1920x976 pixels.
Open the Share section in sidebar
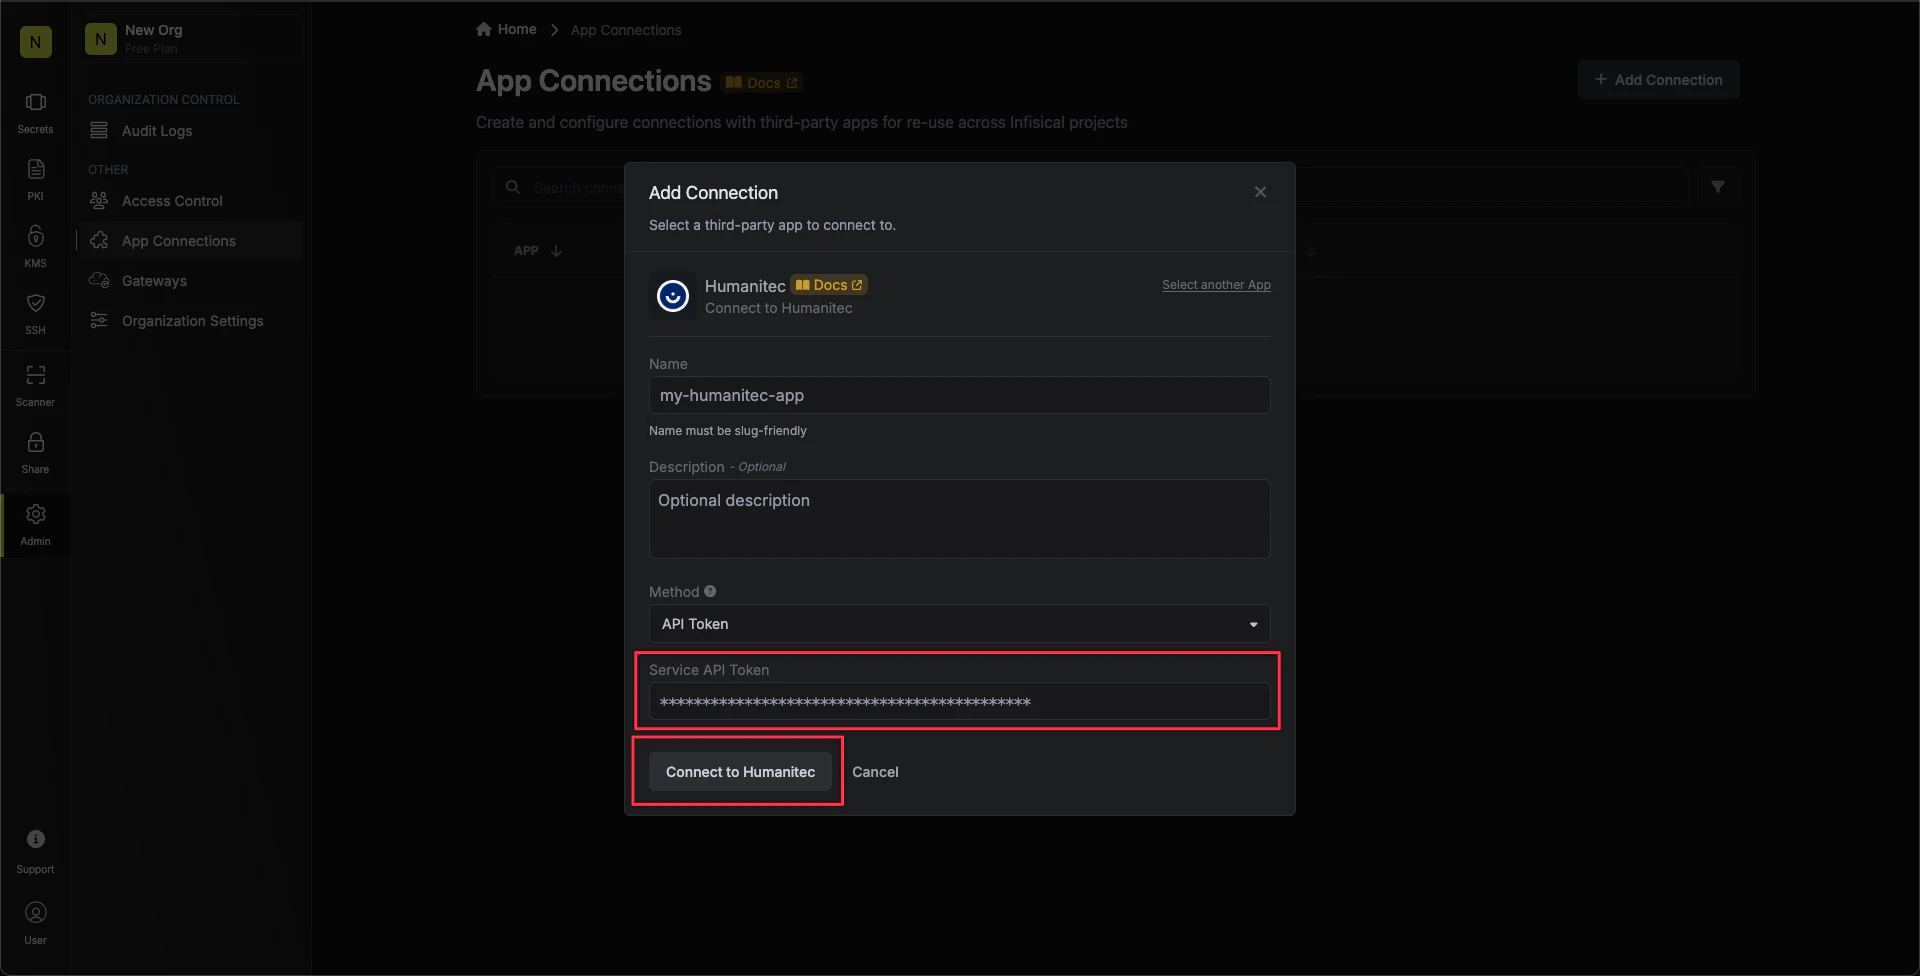pos(35,453)
